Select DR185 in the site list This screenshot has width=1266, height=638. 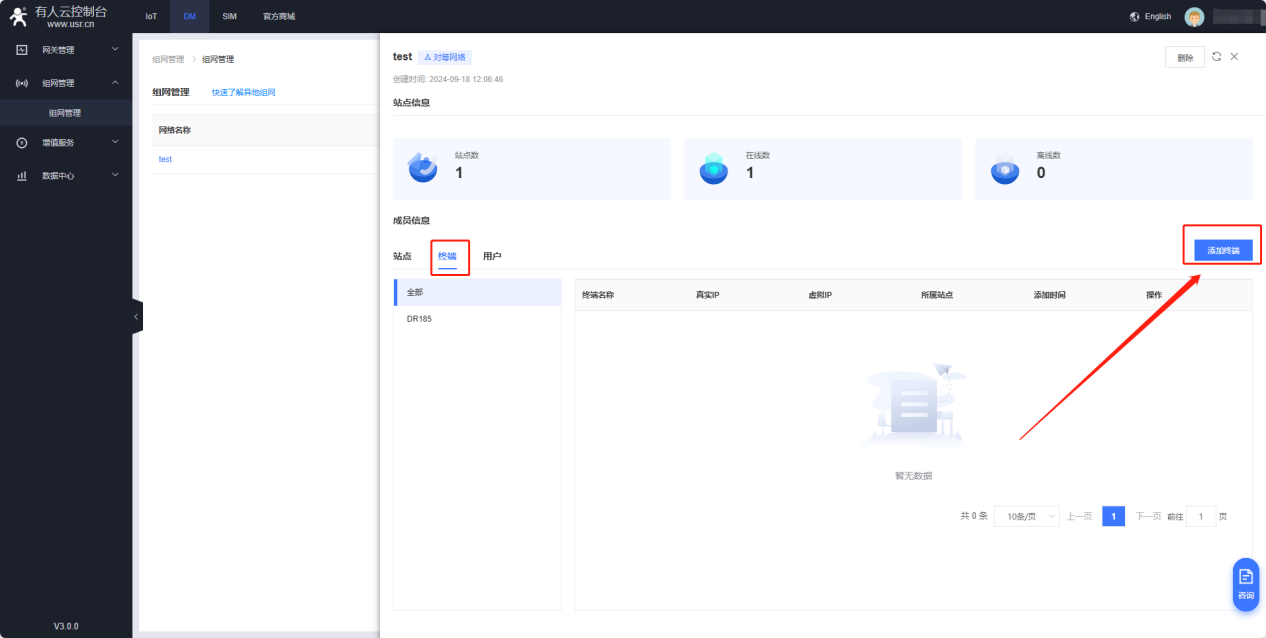point(419,319)
